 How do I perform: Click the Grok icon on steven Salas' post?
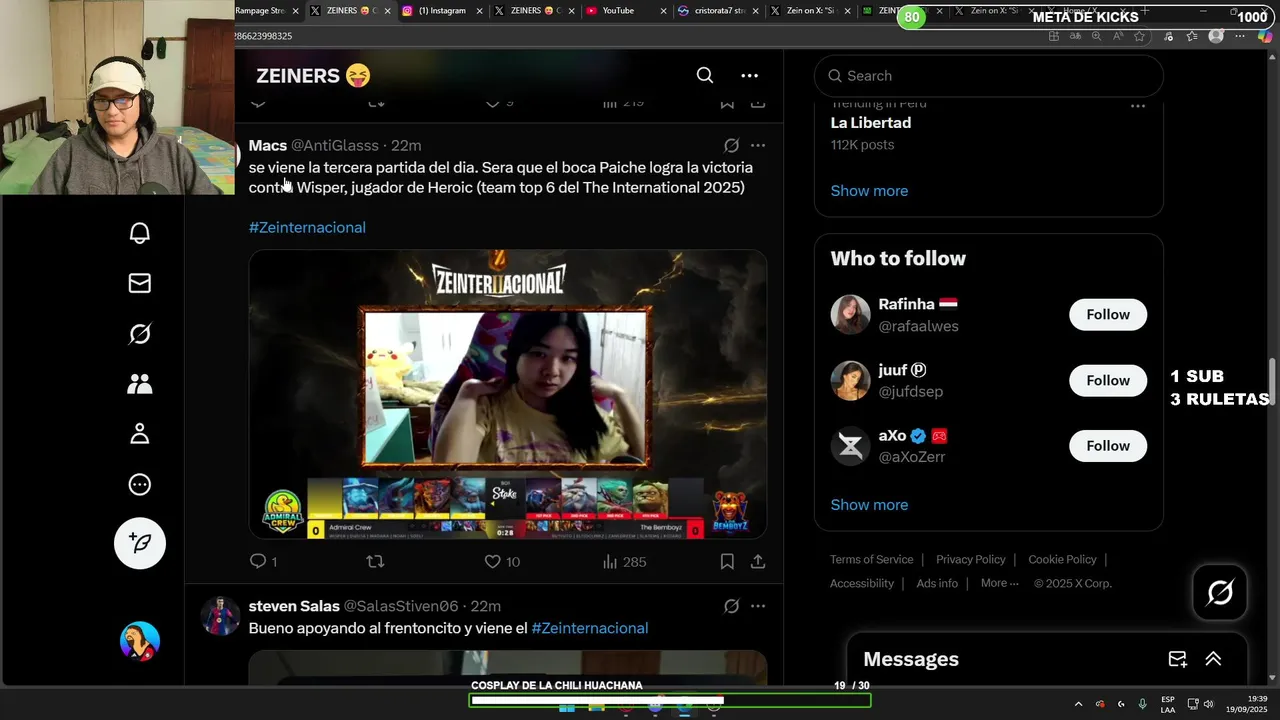coord(731,606)
